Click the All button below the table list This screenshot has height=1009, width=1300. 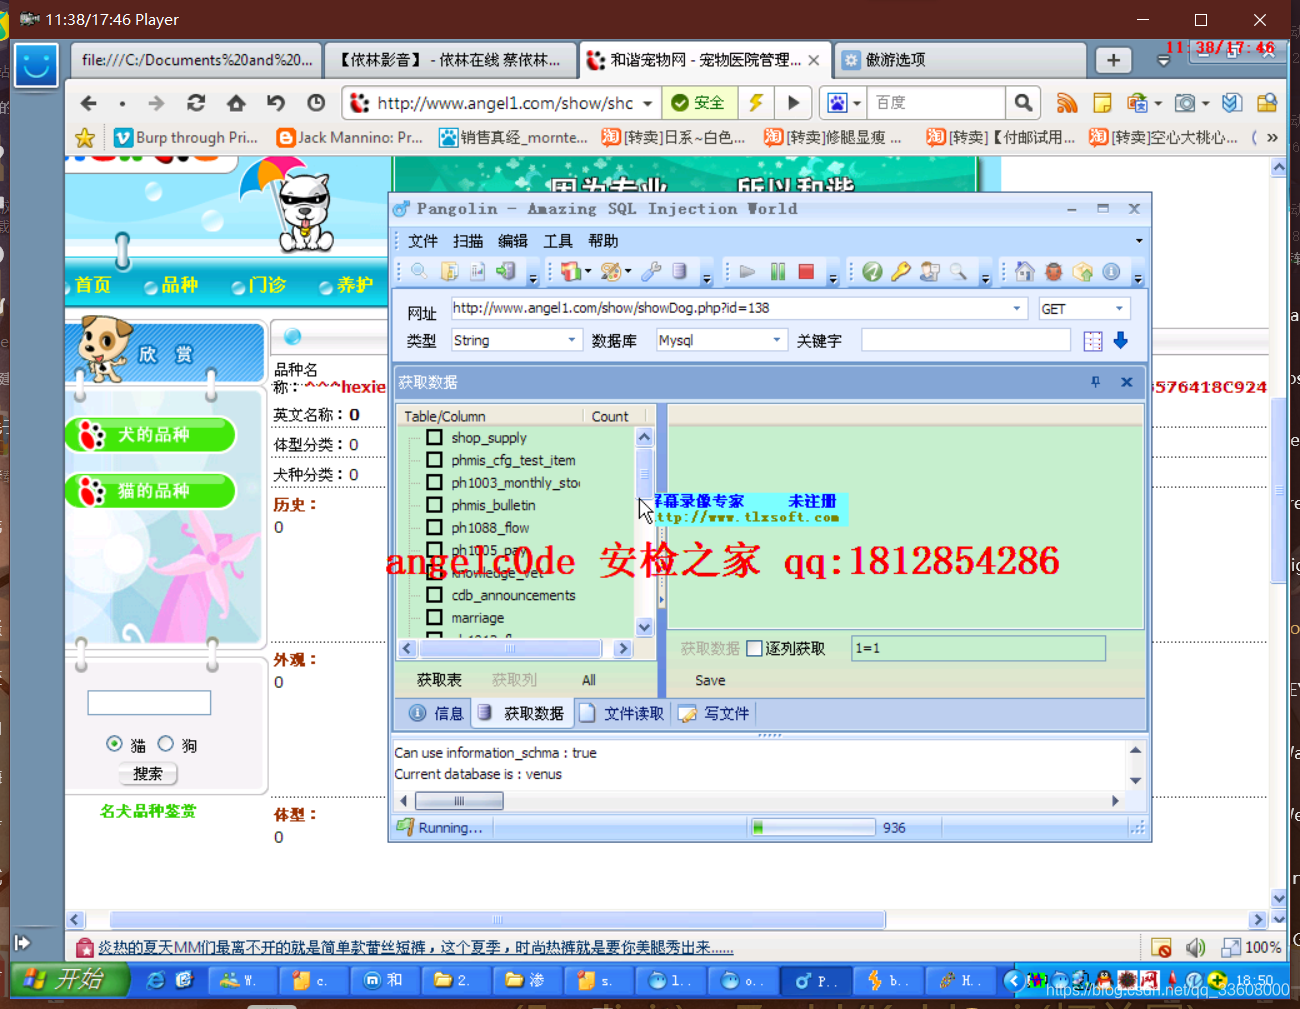click(x=589, y=680)
